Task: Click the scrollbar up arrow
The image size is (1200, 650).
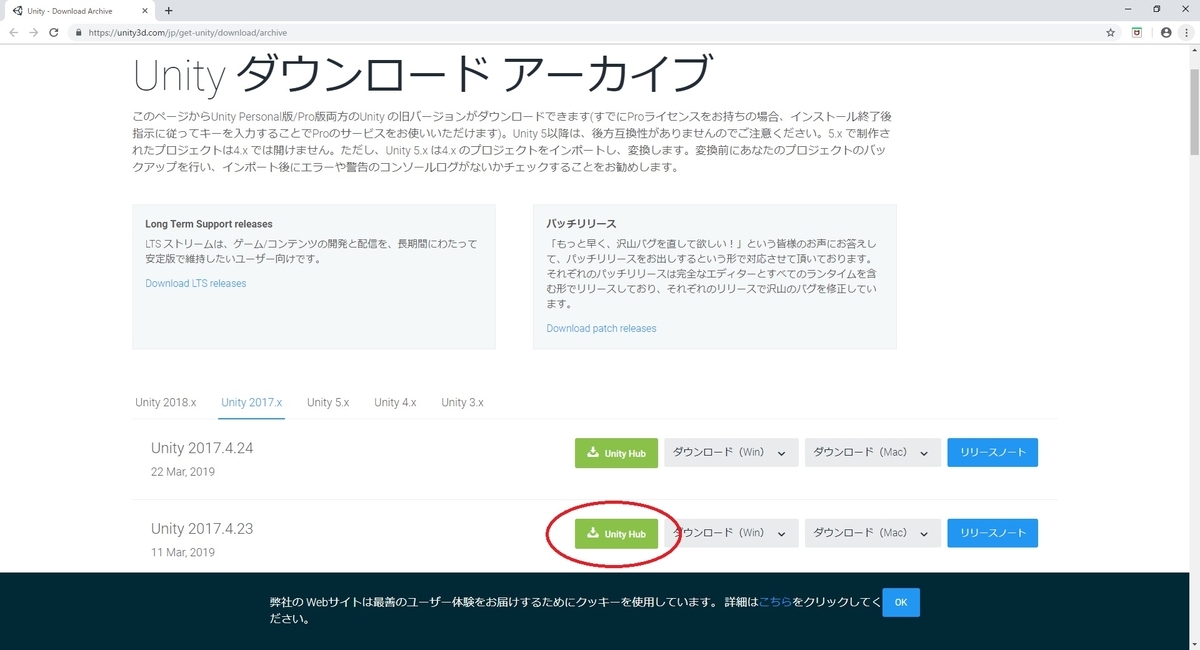Action: click(x=1193, y=49)
